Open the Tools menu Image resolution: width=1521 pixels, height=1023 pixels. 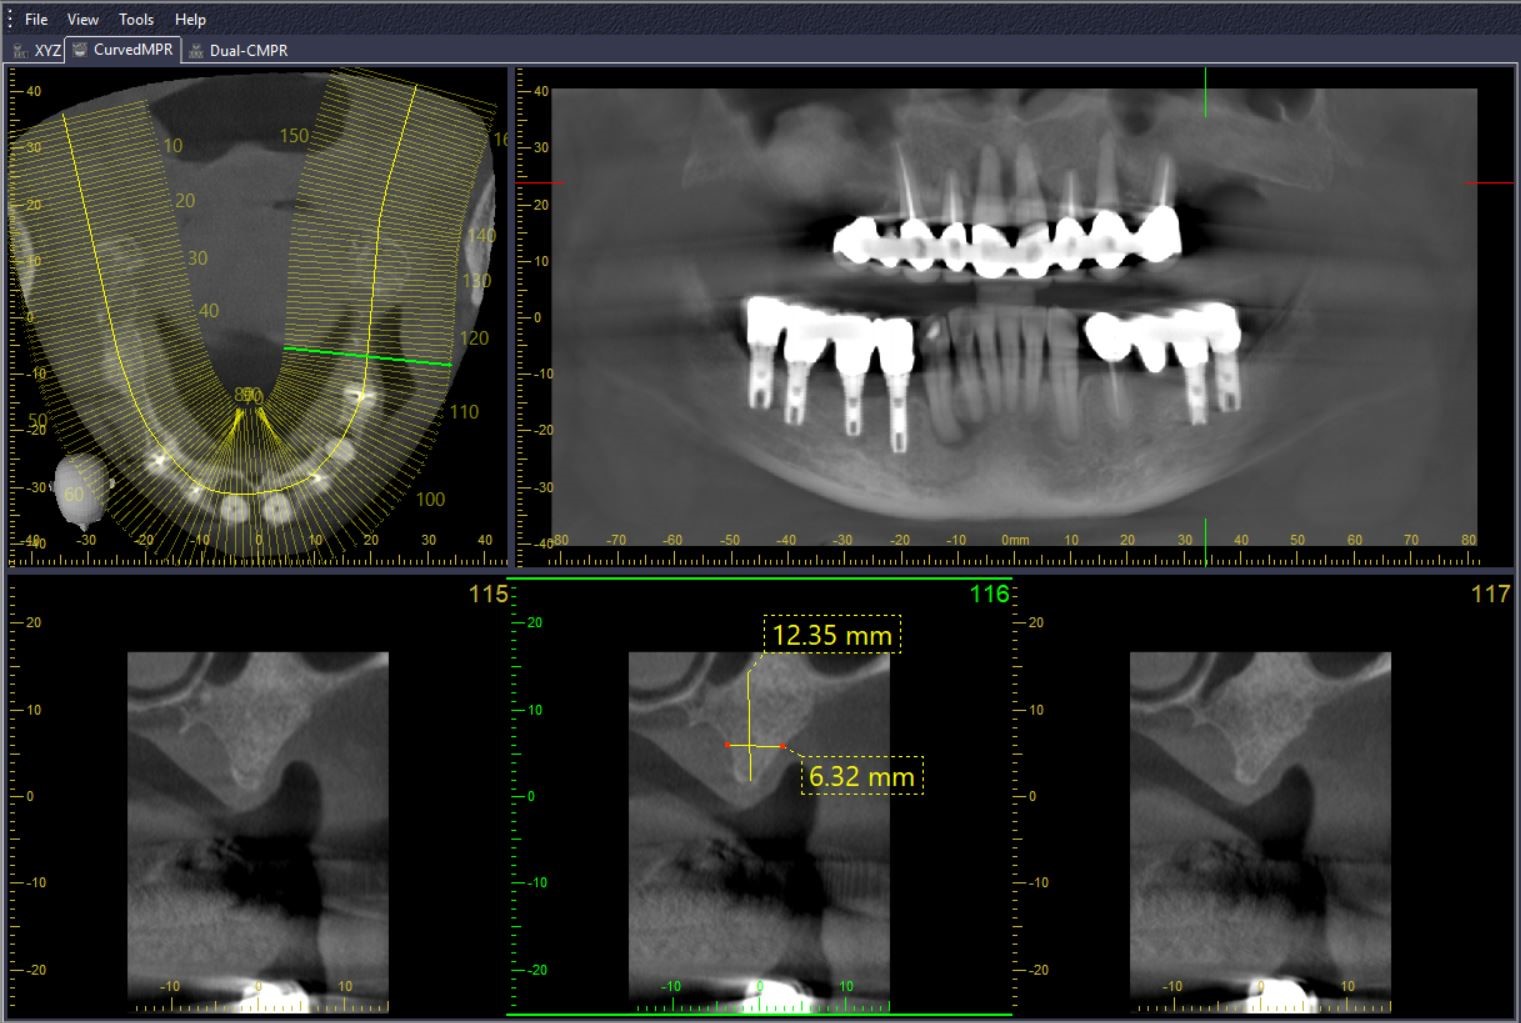click(x=136, y=19)
